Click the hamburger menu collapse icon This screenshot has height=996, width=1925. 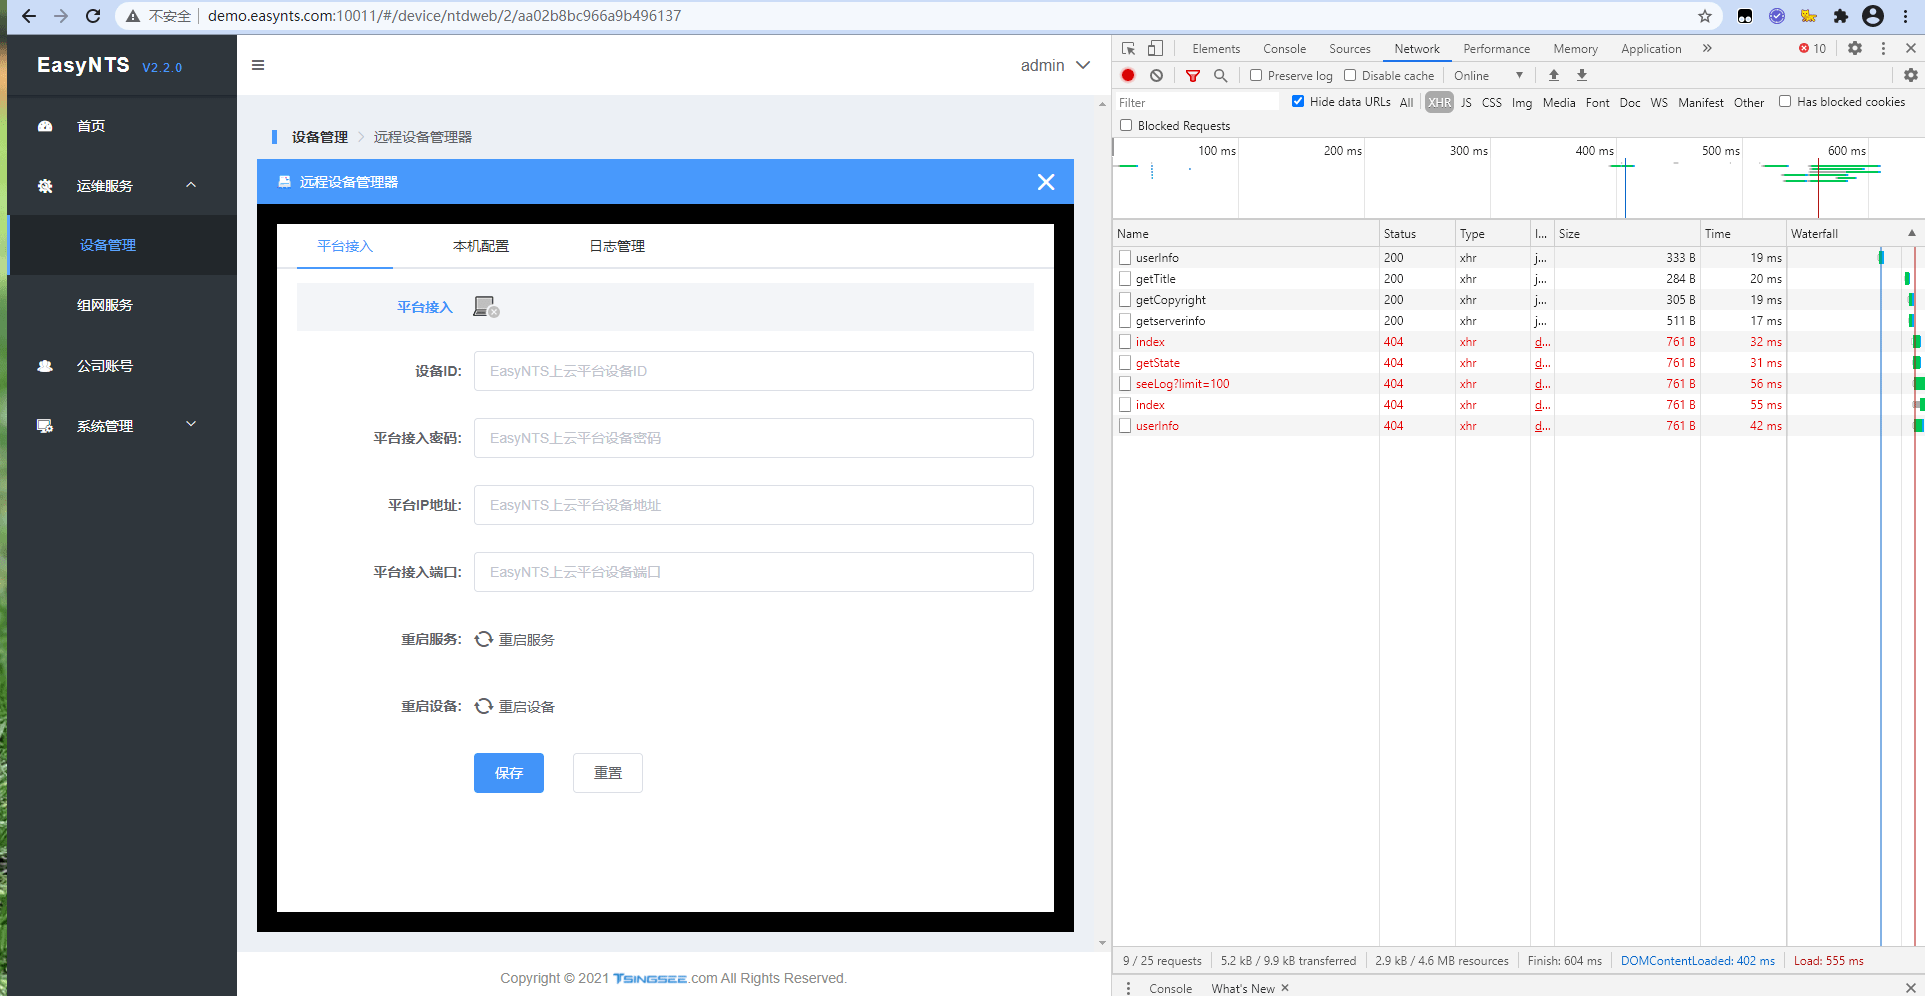(x=258, y=65)
